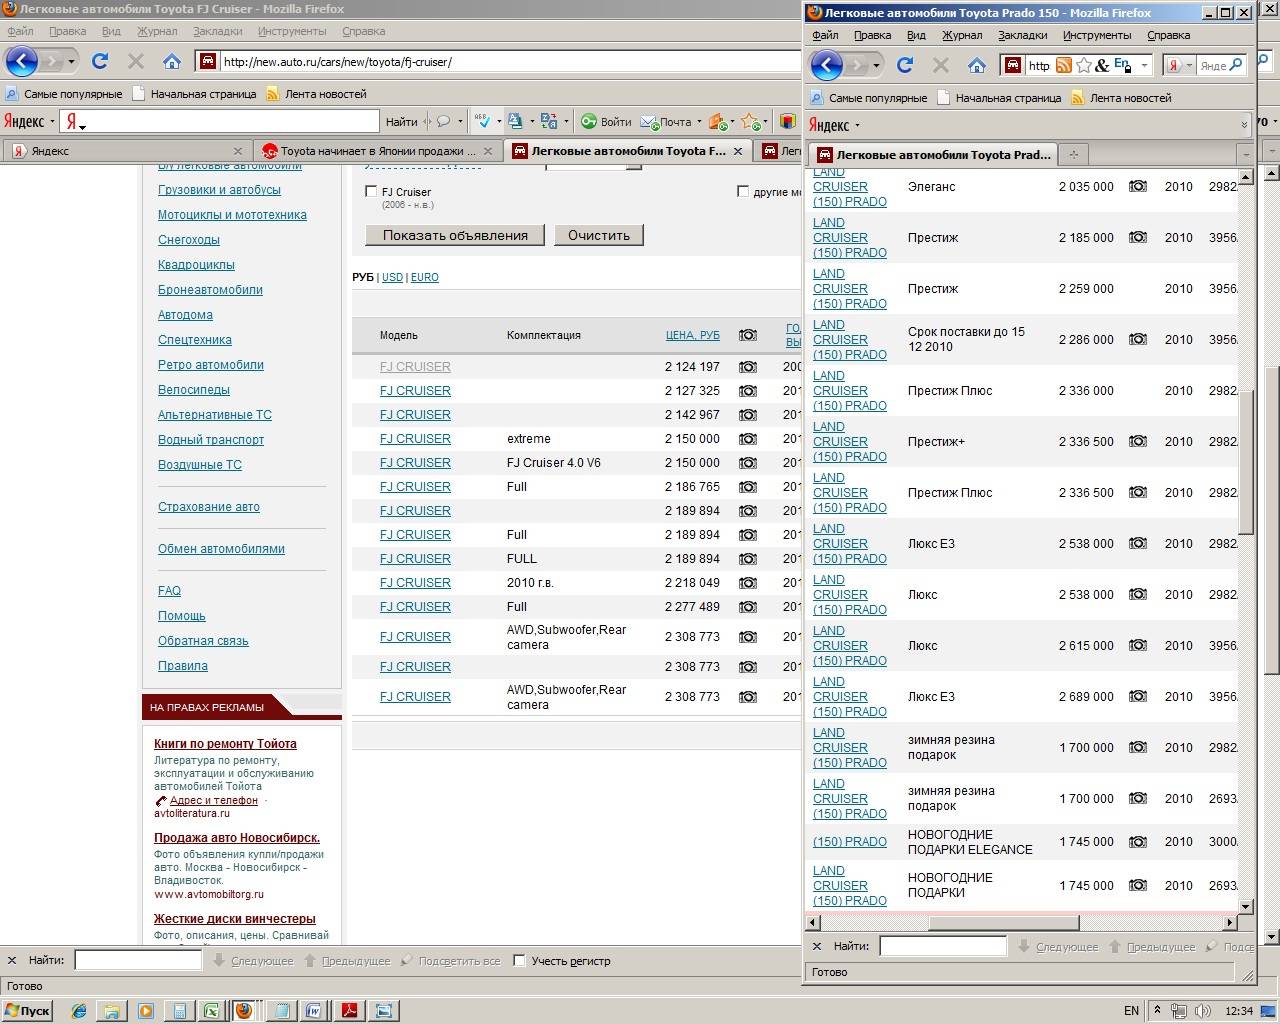Open 'Книги по ремонту Тойота' ad link
The width and height of the screenshot is (1280, 1024).
pyautogui.click(x=225, y=744)
